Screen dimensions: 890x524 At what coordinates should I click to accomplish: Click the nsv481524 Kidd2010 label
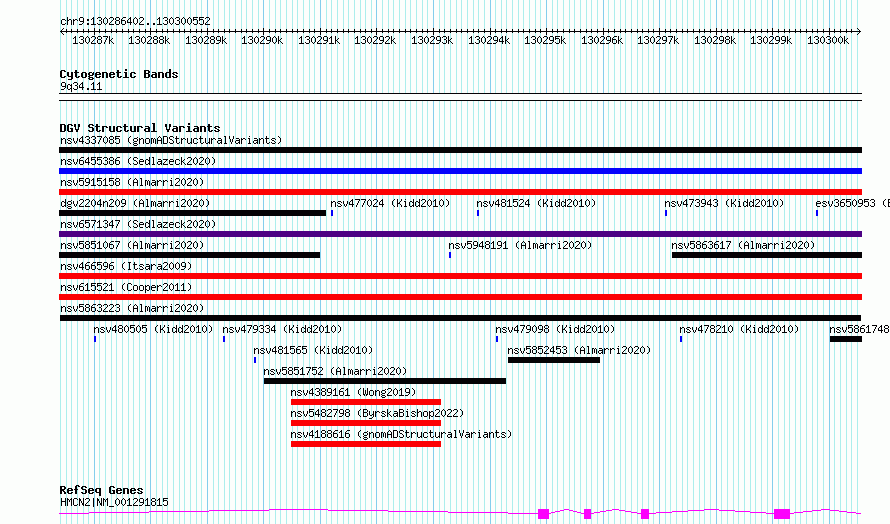click(536, 203)
